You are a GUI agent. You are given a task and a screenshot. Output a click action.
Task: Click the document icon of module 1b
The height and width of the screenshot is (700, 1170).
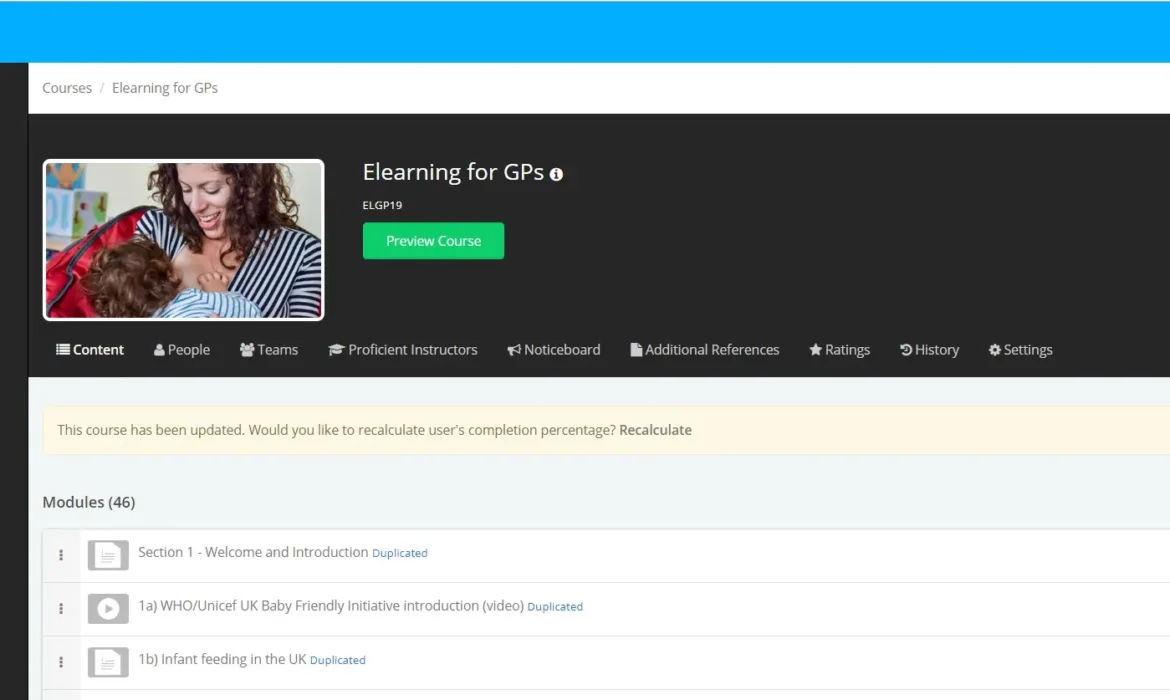click(x=108, y=663)
